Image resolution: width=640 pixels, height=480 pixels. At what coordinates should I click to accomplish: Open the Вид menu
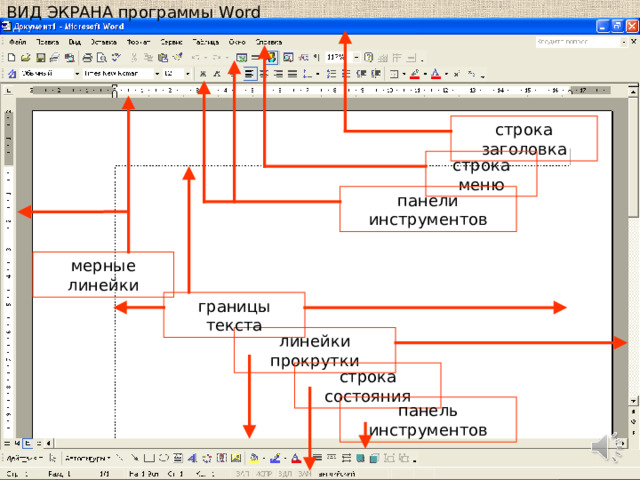[74, 42]
